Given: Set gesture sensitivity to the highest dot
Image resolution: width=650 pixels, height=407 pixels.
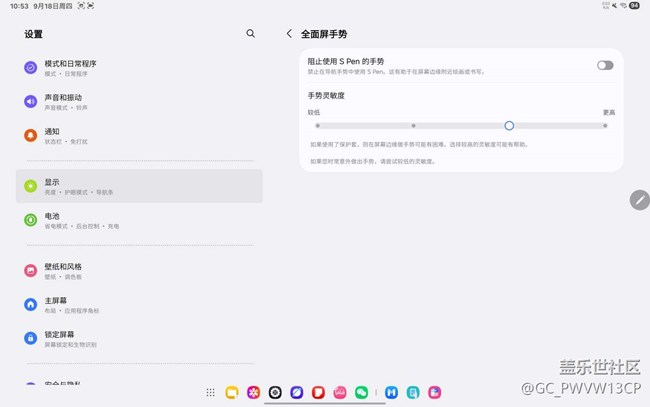Looking at the screenshot, I should point(605,126).
